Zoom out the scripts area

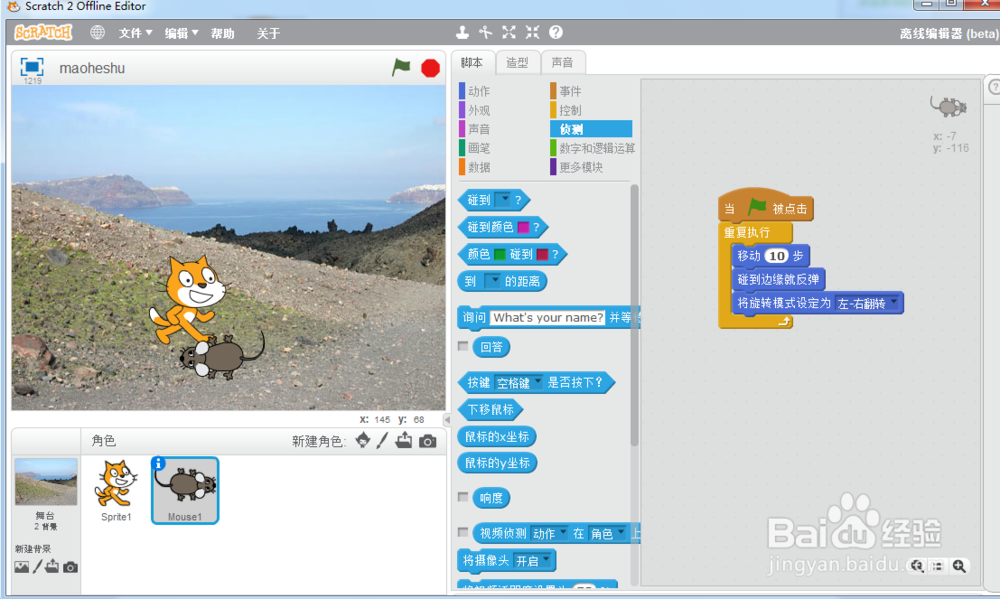click(x=917, y=566)
